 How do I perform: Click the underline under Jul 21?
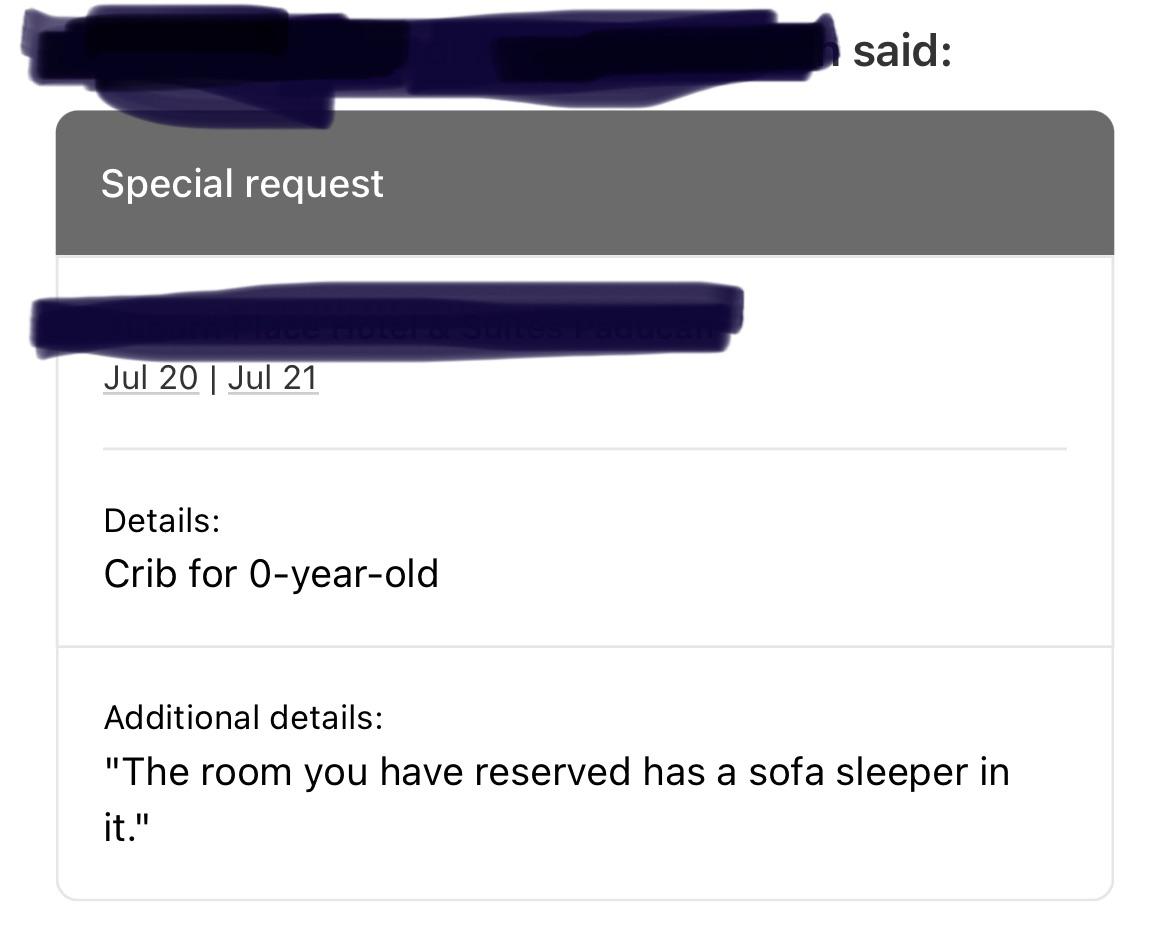point(274,394)
